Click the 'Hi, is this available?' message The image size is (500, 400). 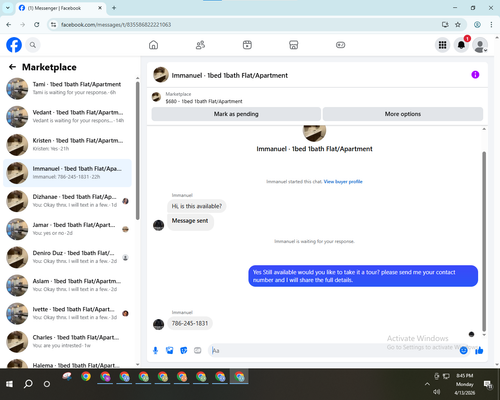point(197,206)
